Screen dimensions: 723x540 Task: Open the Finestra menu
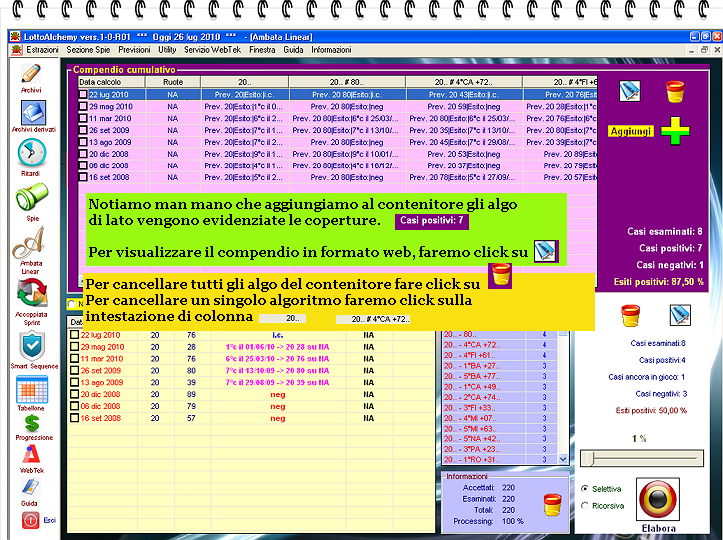[x=262, y=50]
